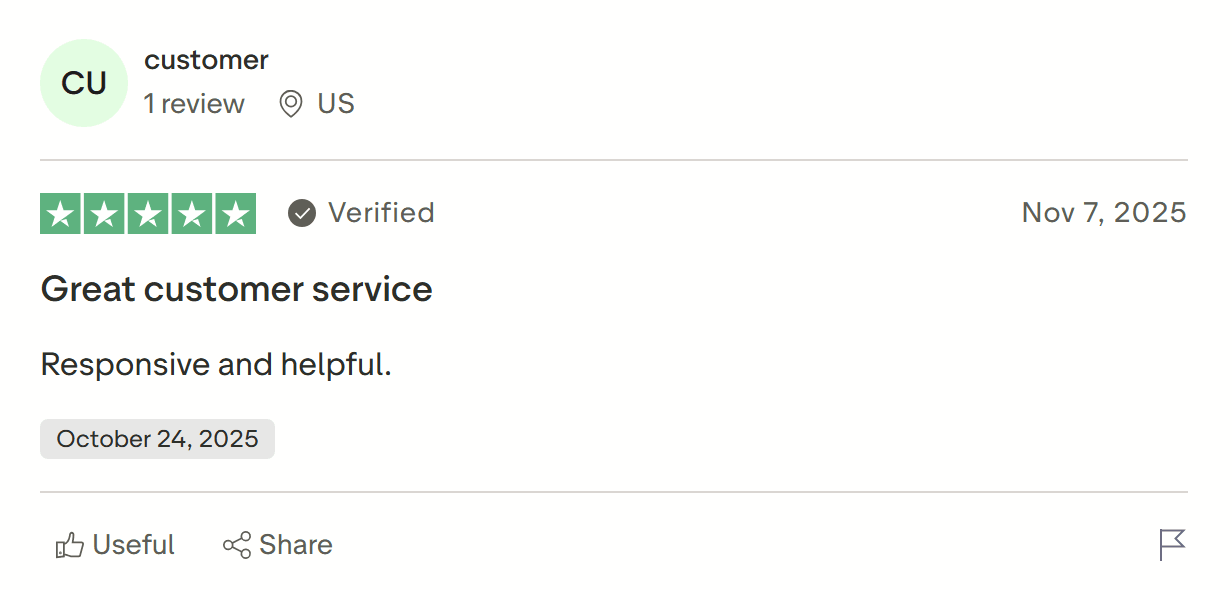Image resolution: width=1232 pixels, height=590 pixels.
Task: Click the middle star of the rating
Action: tap(148, 212)
